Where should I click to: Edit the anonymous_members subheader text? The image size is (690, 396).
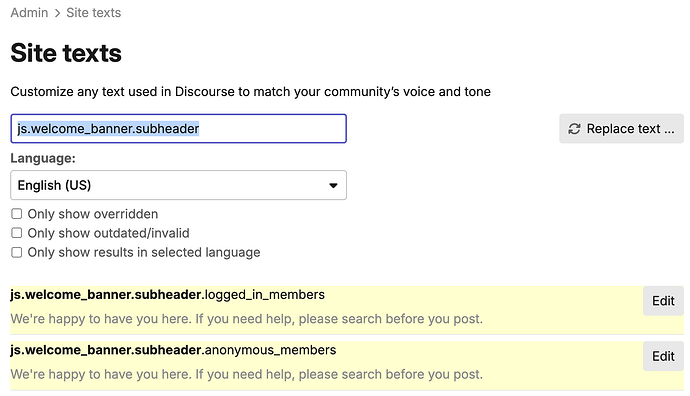[x=663, y=356]
